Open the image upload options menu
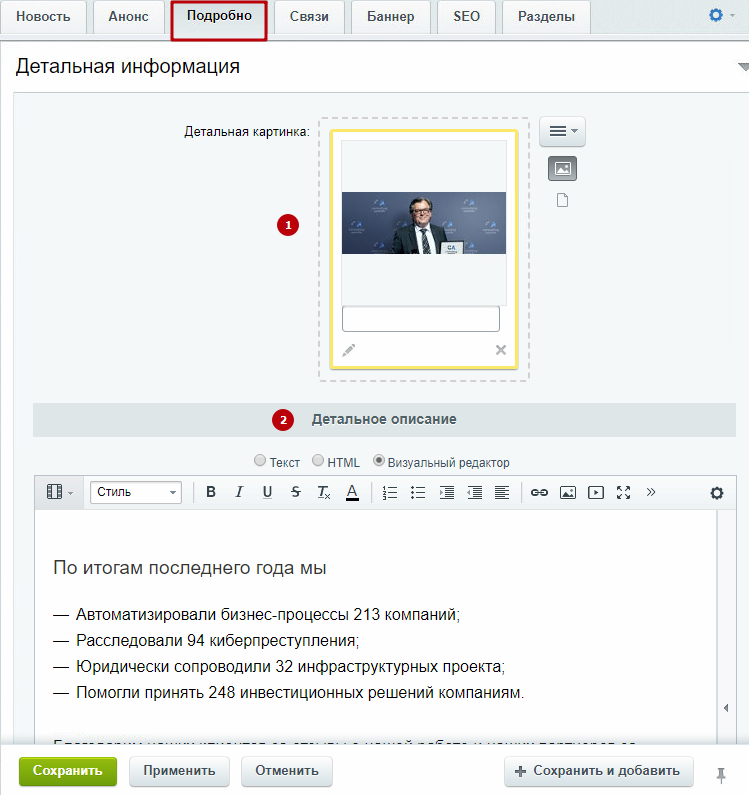Image resolution: width=749 pixels, height=795 pixels. (562, 131)
